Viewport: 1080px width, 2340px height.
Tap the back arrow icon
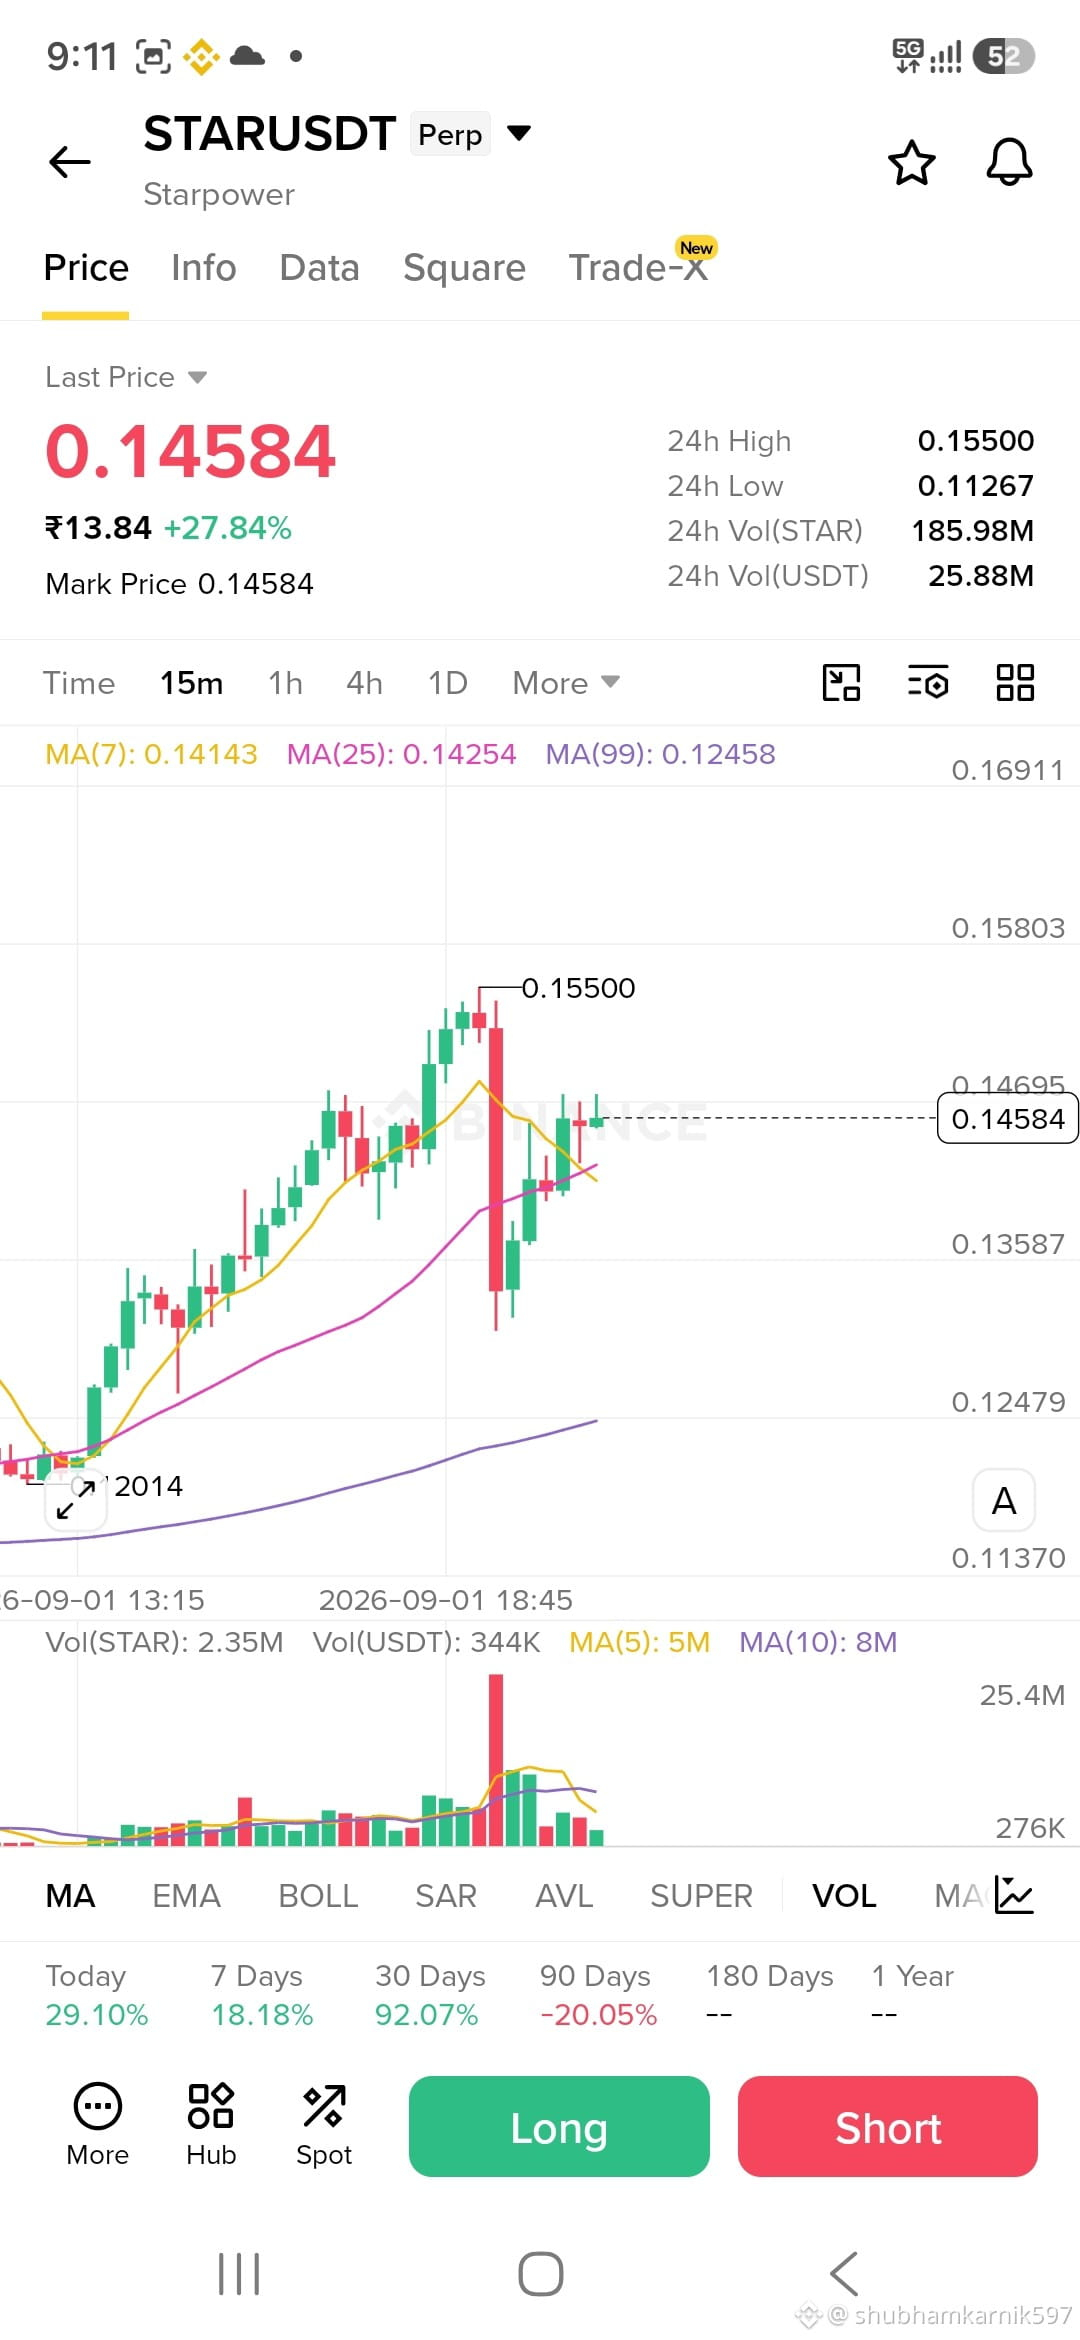[x=70, y=161]
